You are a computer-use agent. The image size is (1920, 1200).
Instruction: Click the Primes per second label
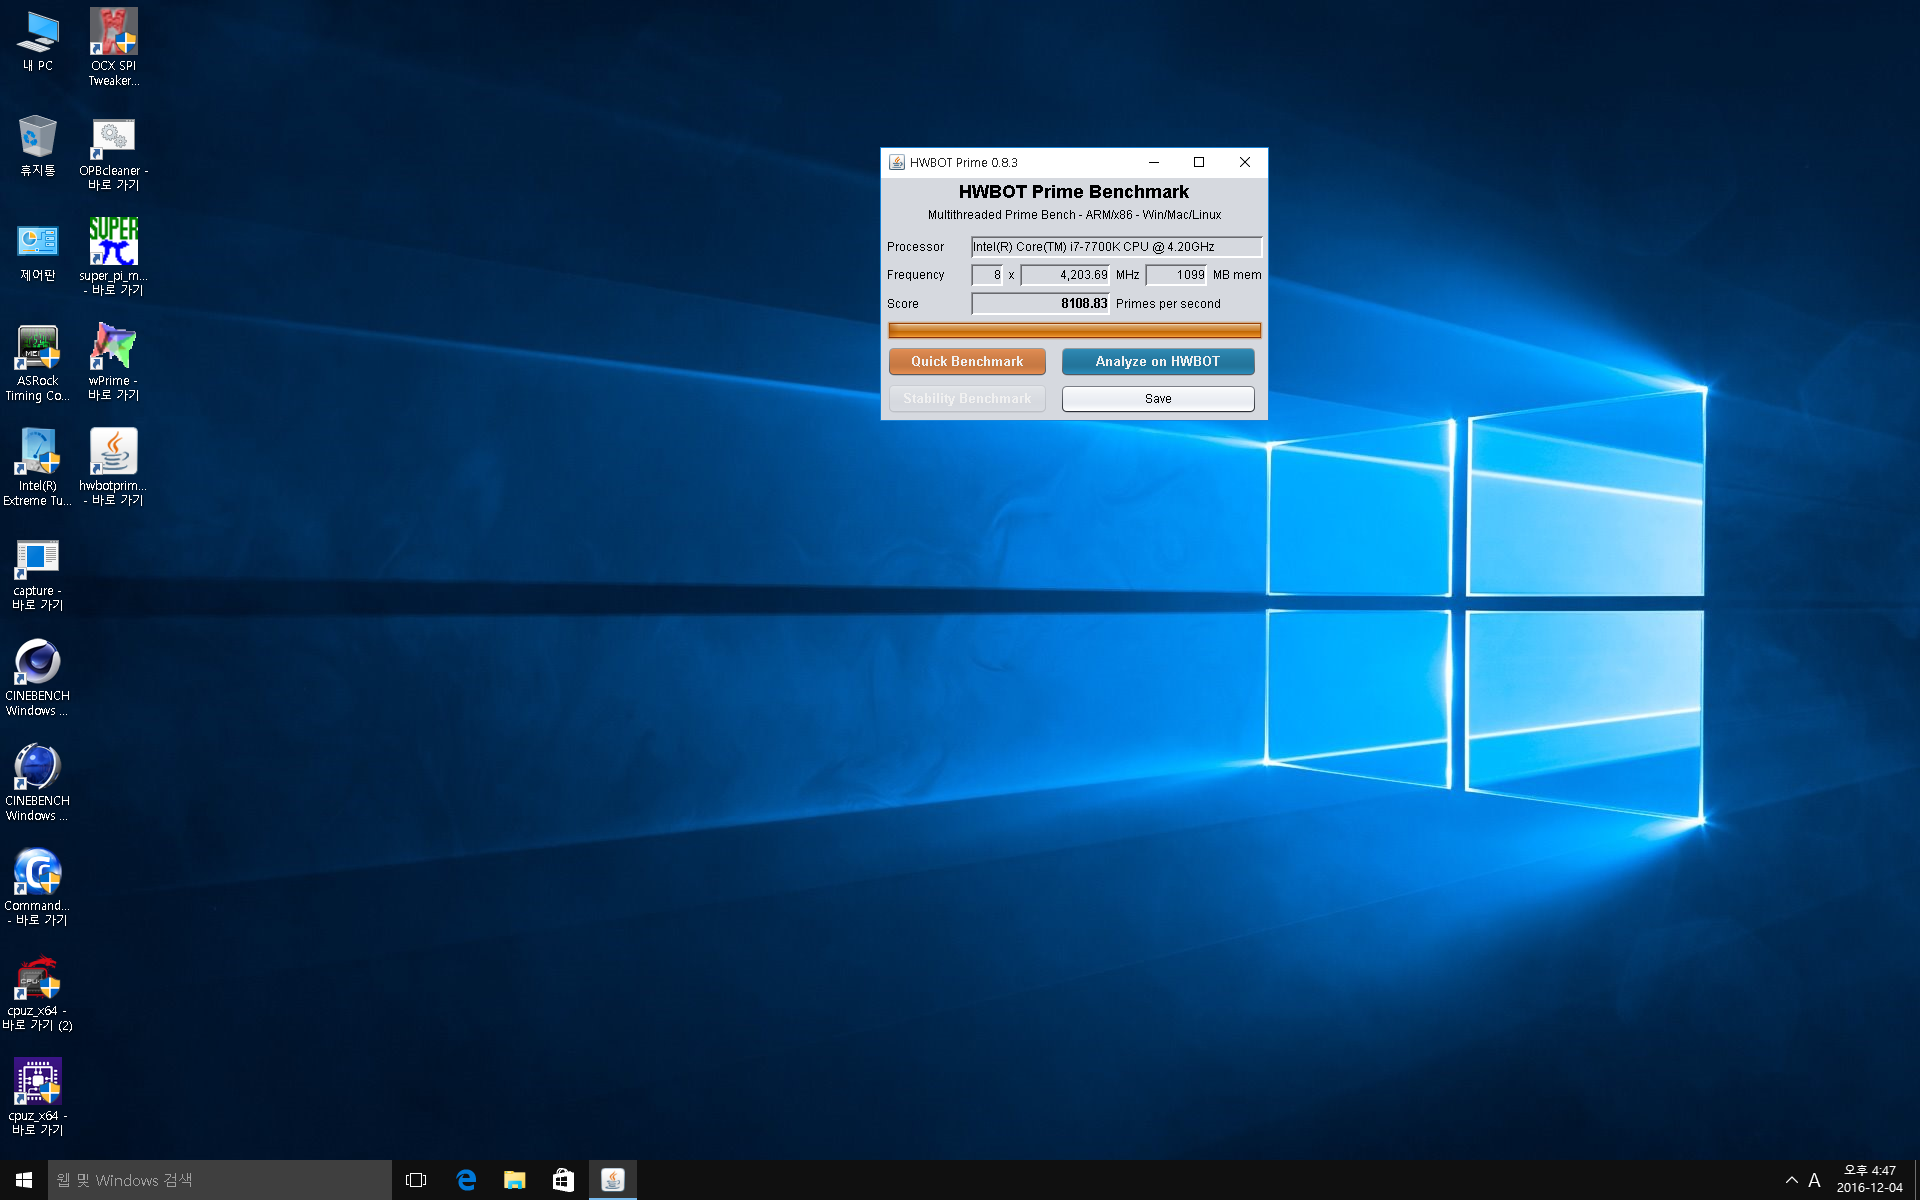1168,304
